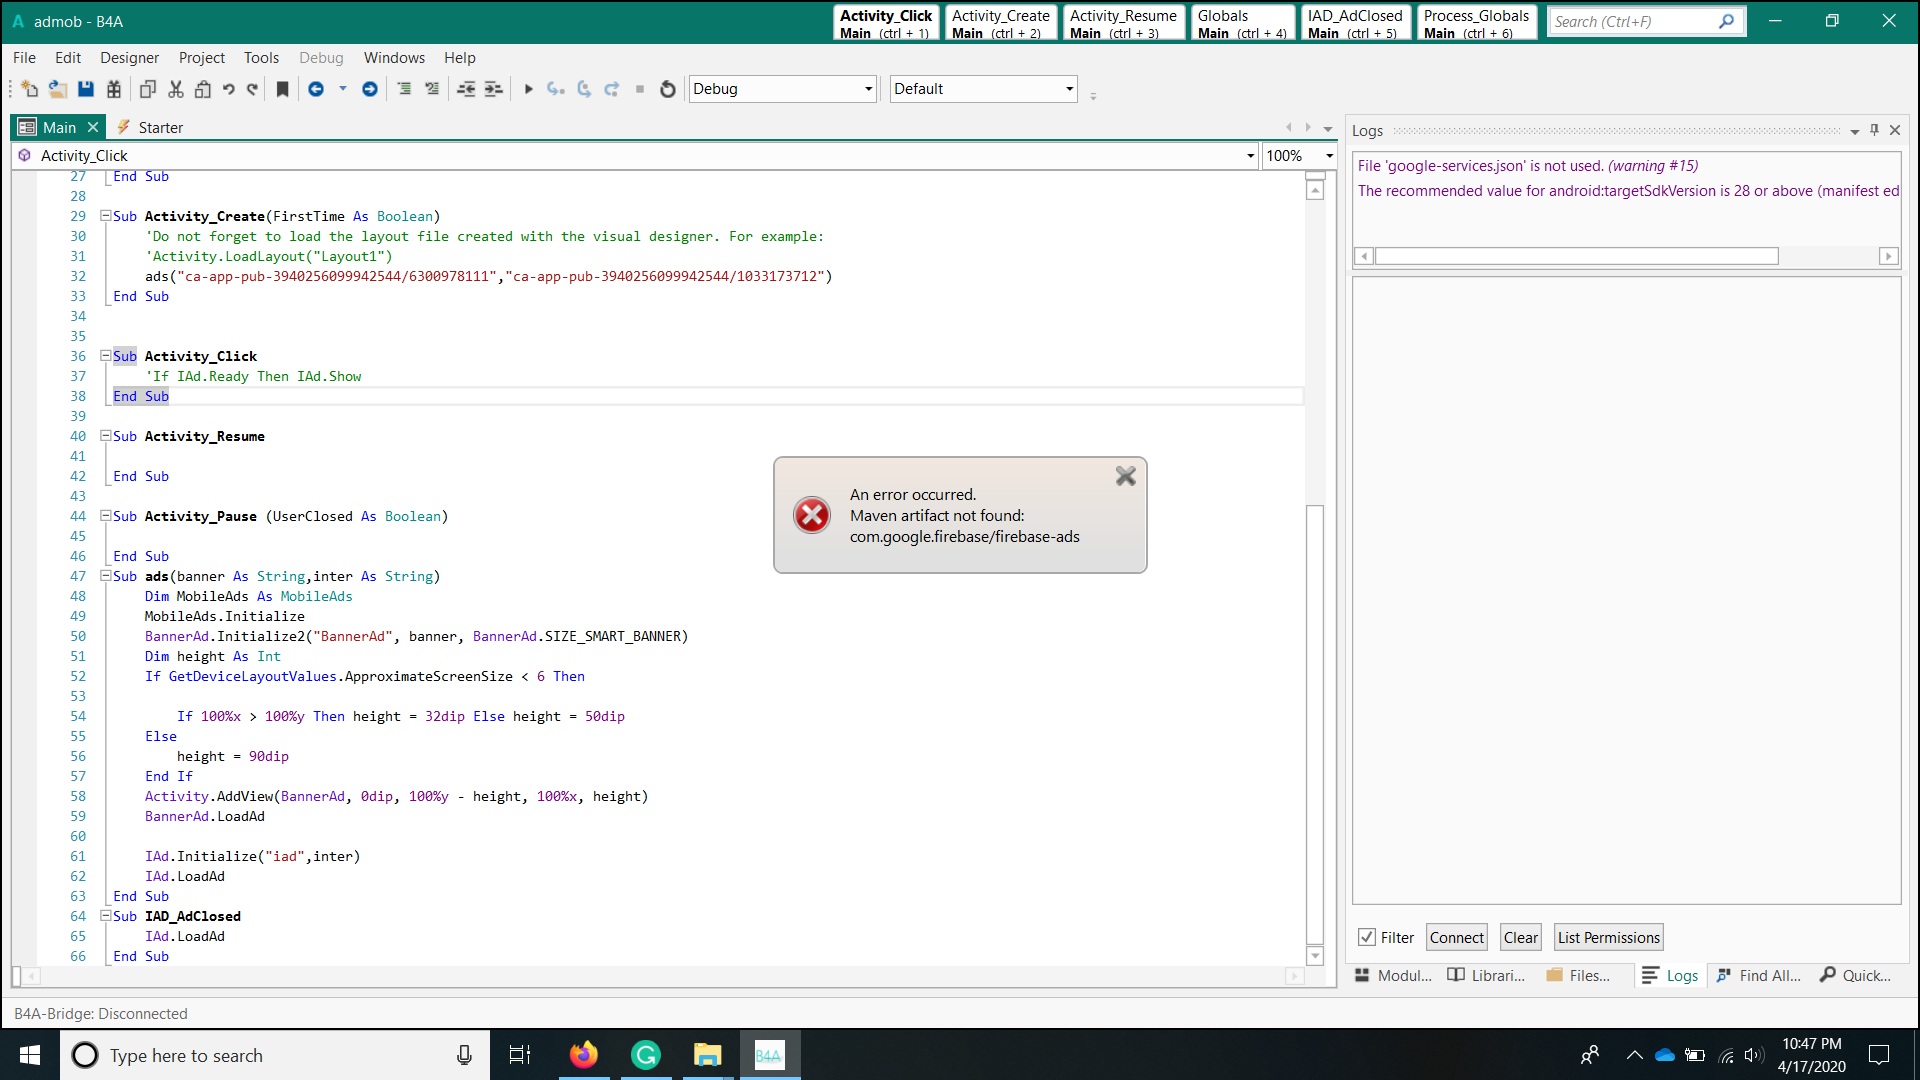Click the Save project toolbar icon
The image size is (1920, 1080).
86,89
